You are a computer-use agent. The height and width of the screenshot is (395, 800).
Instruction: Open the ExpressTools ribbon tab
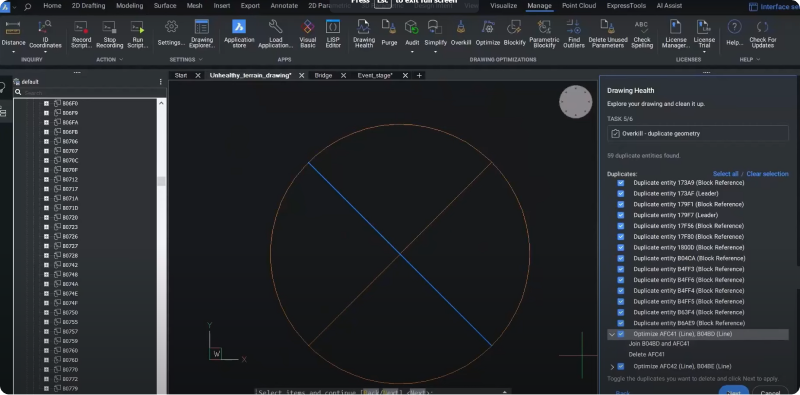pos(626,6)
